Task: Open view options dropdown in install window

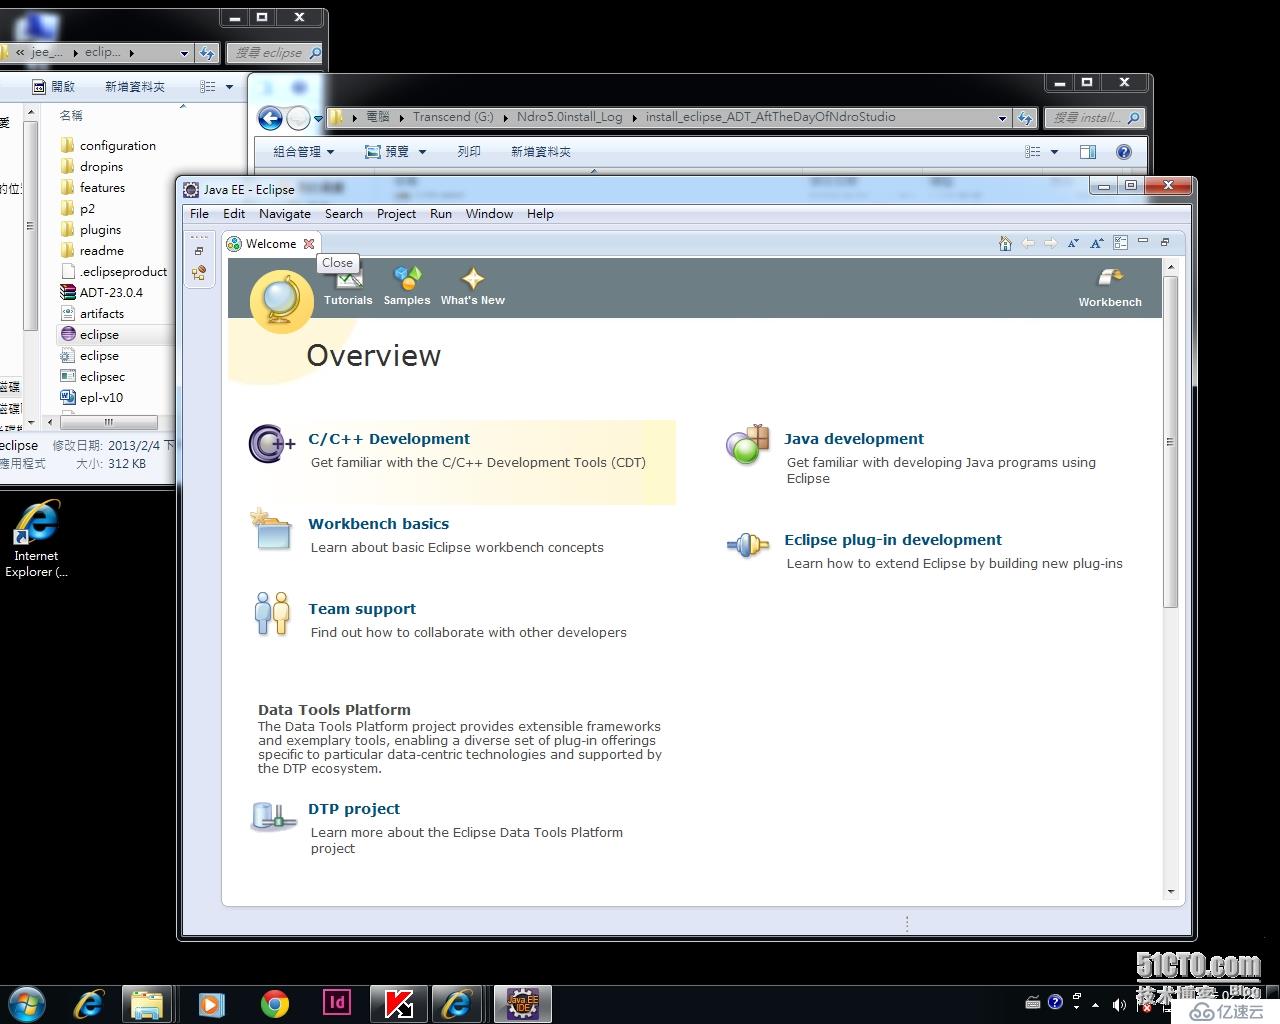Action: (x=1054, y=152)
